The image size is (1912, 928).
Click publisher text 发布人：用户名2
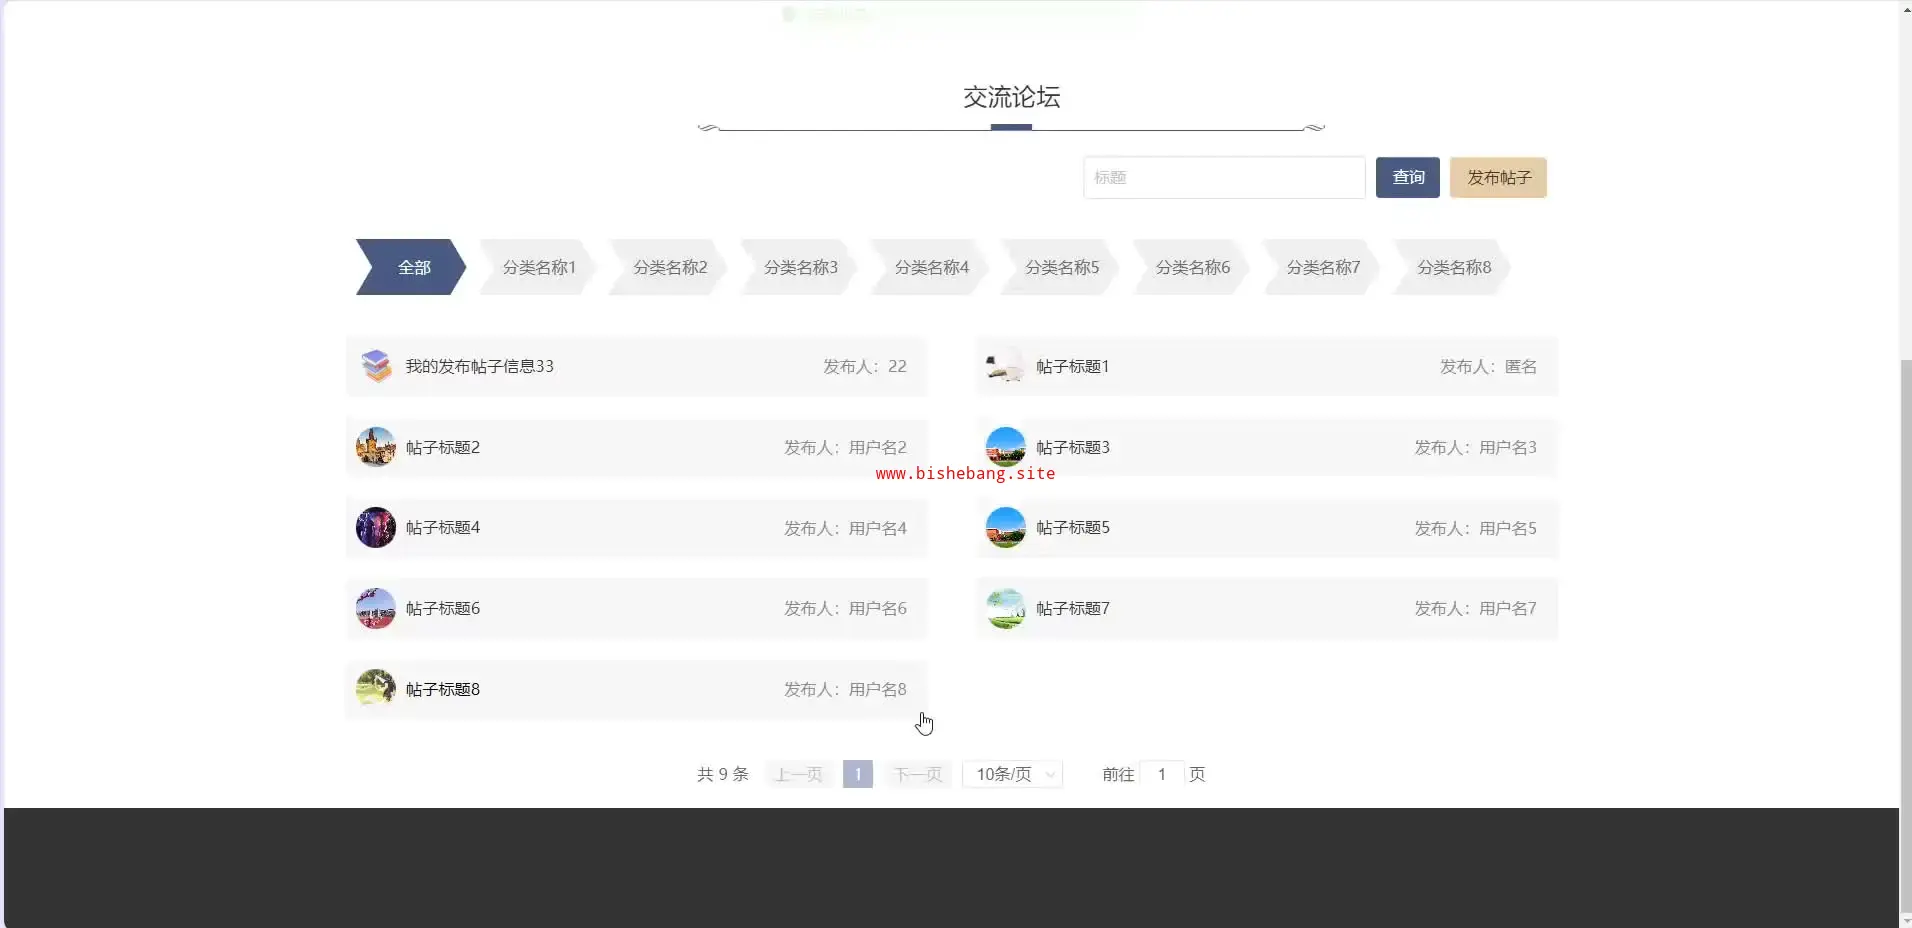[845, 447]
